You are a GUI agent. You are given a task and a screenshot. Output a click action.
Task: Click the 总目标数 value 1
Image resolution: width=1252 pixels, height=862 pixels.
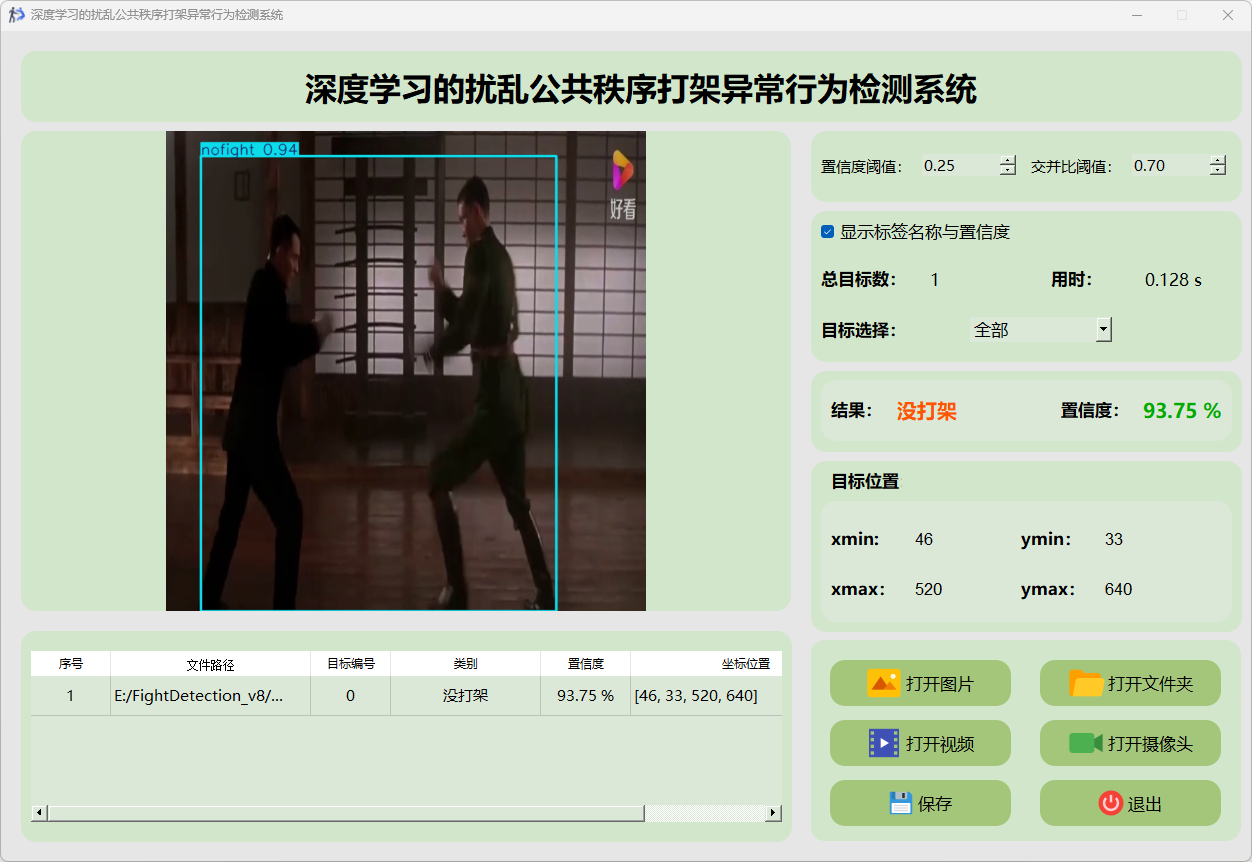935,280
